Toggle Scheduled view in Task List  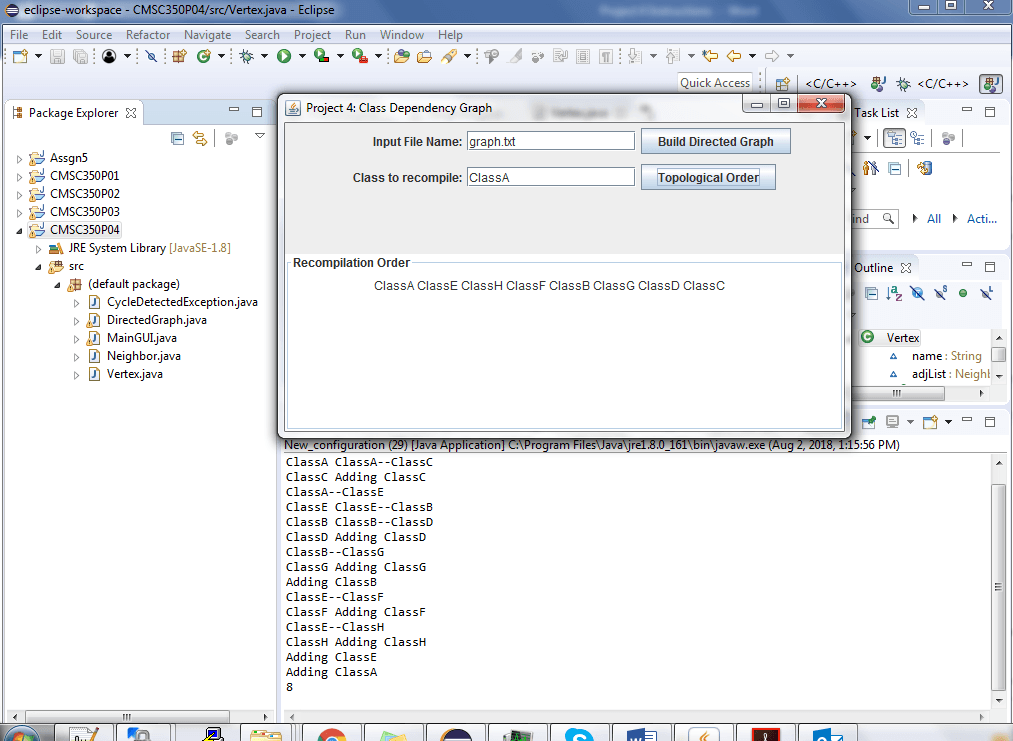(917, 138)
